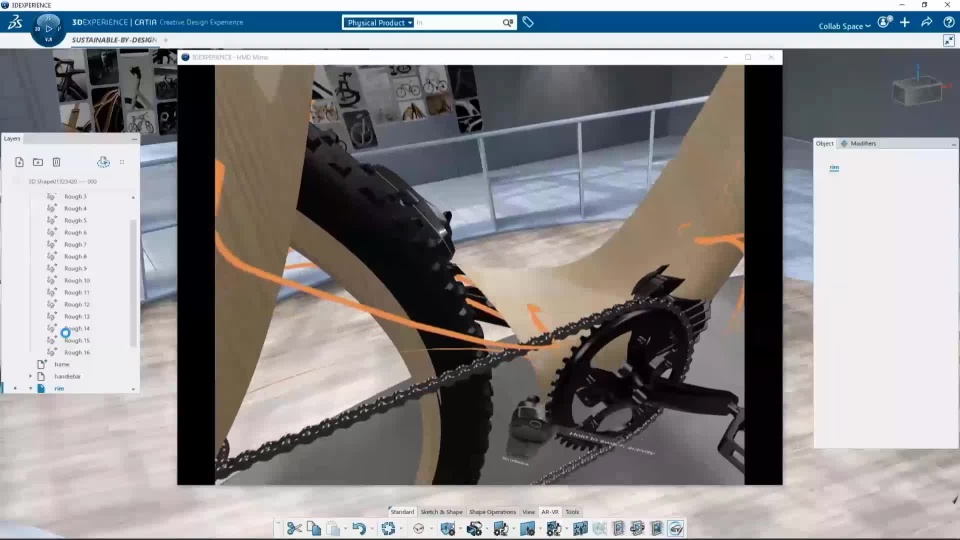The height and width of the screenshot is (540, 960).
Task: Select the Rough 10 layer
Action: (x=77, y=280)
